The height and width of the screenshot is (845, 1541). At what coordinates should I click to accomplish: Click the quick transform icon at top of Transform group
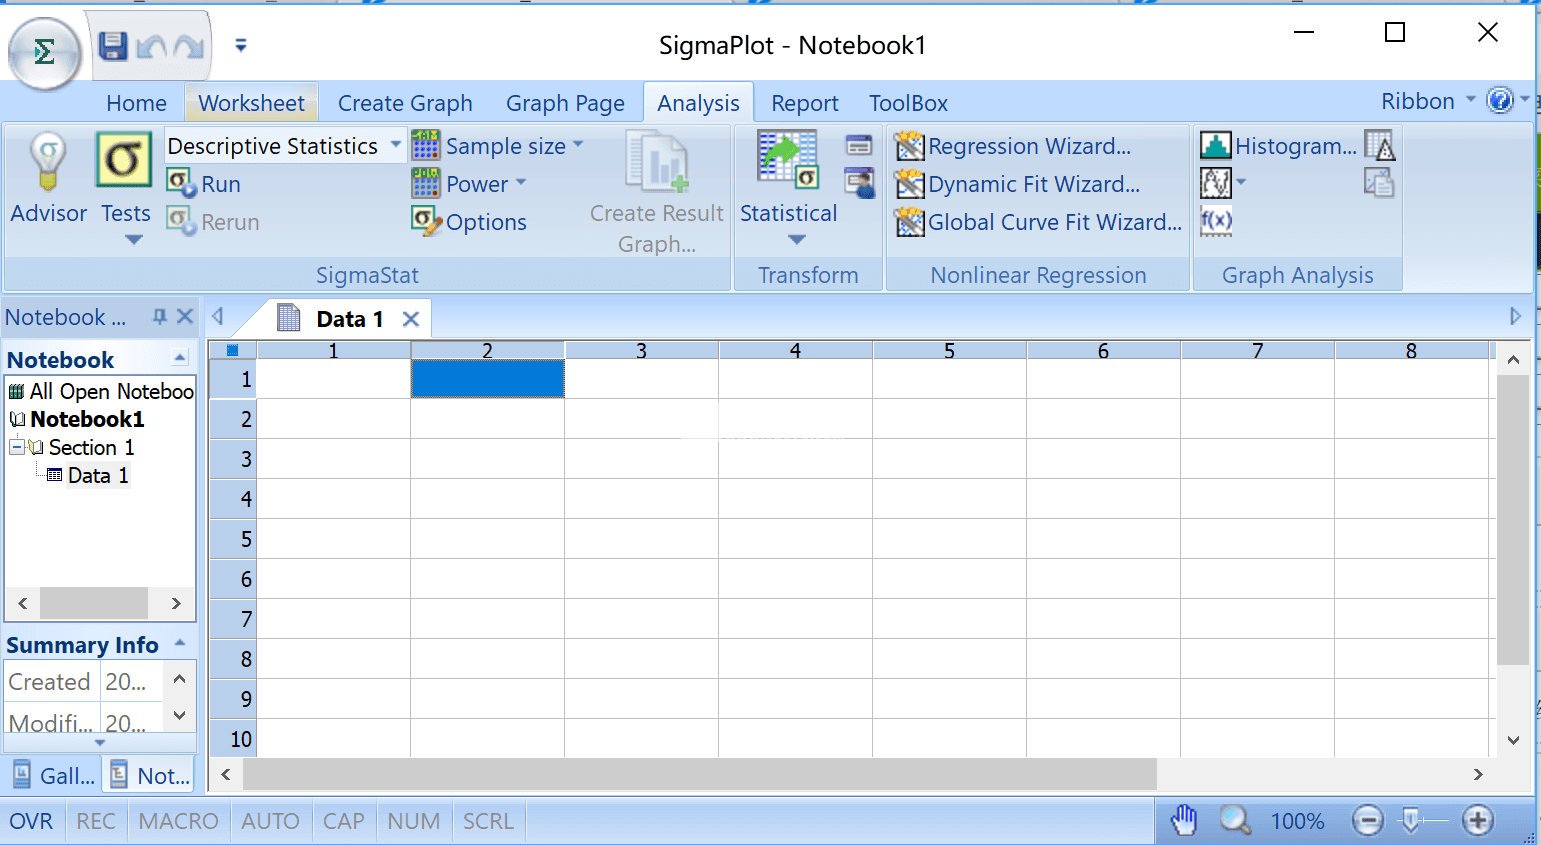859,146
